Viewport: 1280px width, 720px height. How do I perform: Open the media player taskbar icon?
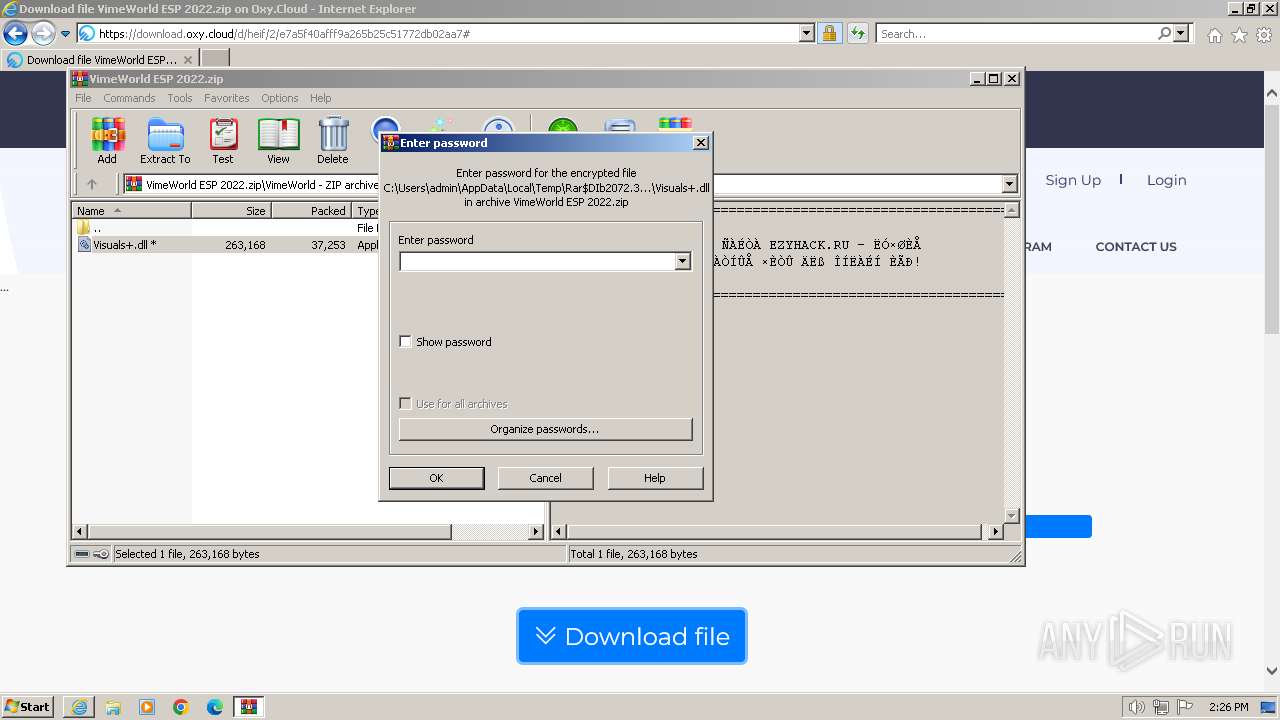click(147, 707)
